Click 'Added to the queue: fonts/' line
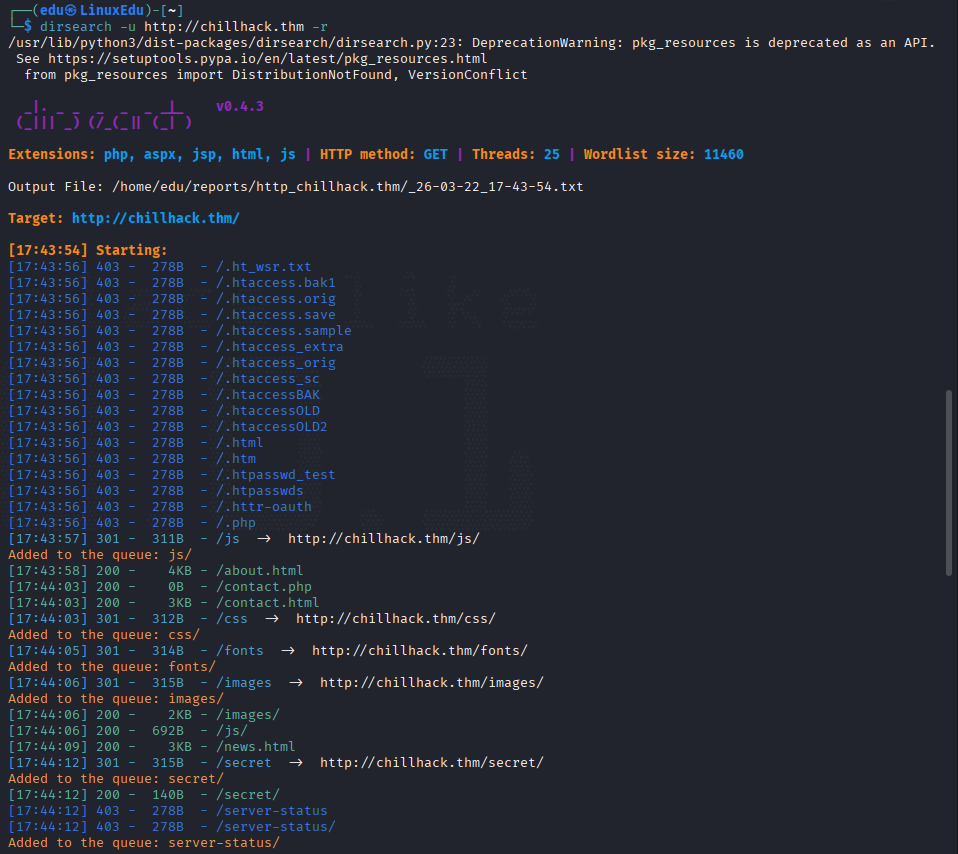This screenshot has height=854, width=958. [112, 666]
